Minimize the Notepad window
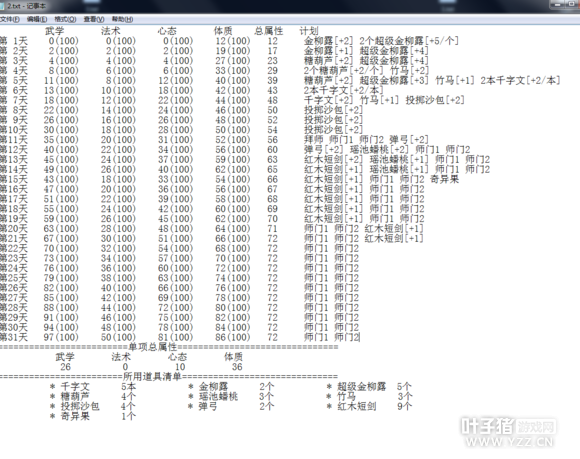 pos(557,4)
